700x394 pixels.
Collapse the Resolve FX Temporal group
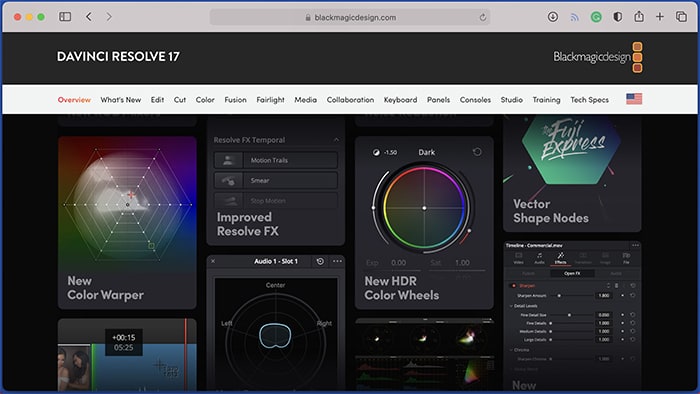pyautogui.click(x=336, y=140)
